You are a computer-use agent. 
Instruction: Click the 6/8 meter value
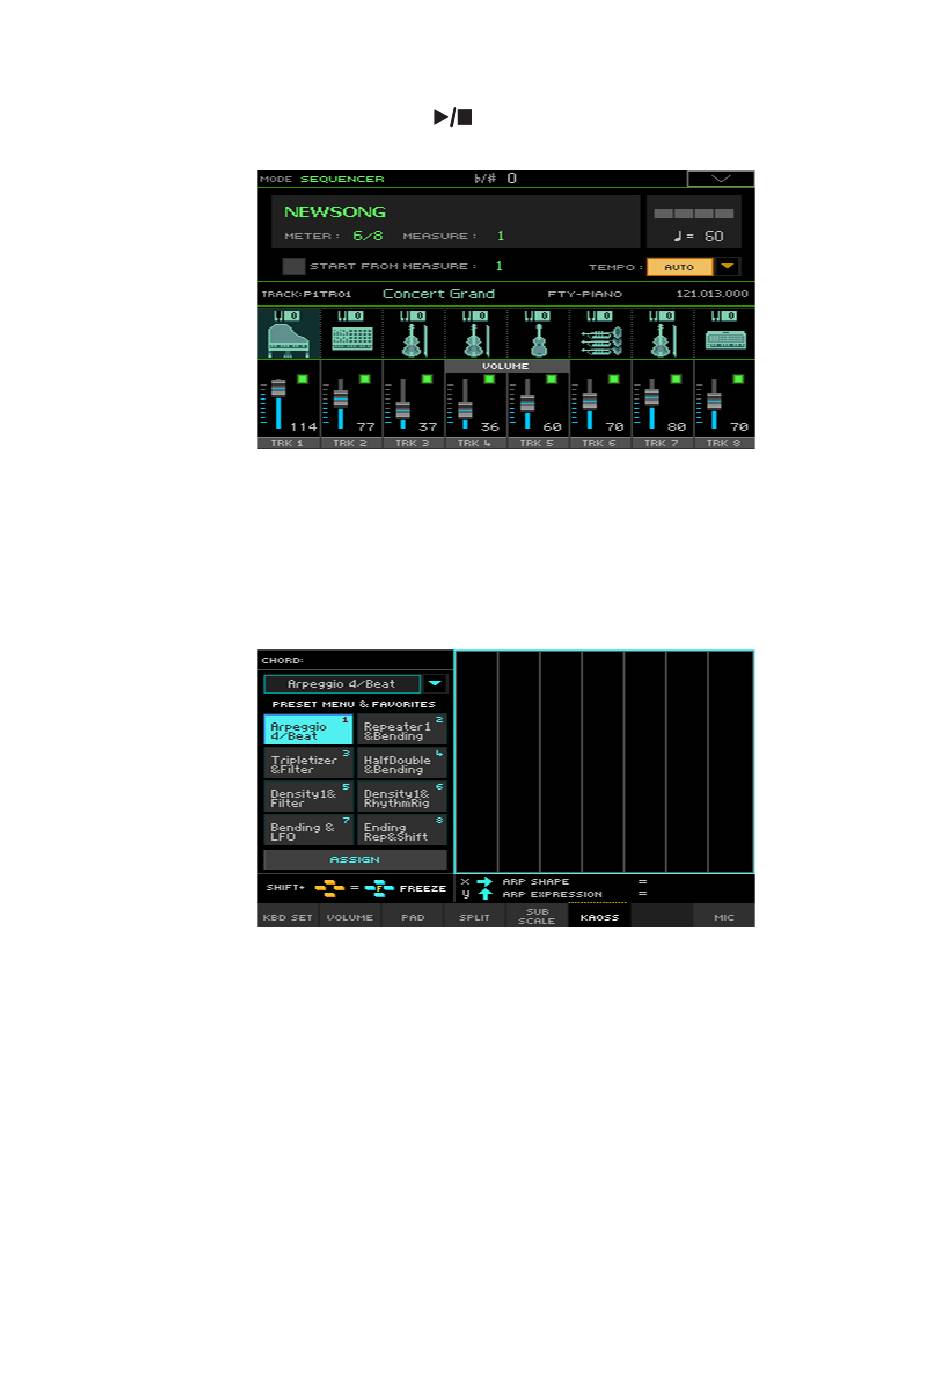pos(368,236)
